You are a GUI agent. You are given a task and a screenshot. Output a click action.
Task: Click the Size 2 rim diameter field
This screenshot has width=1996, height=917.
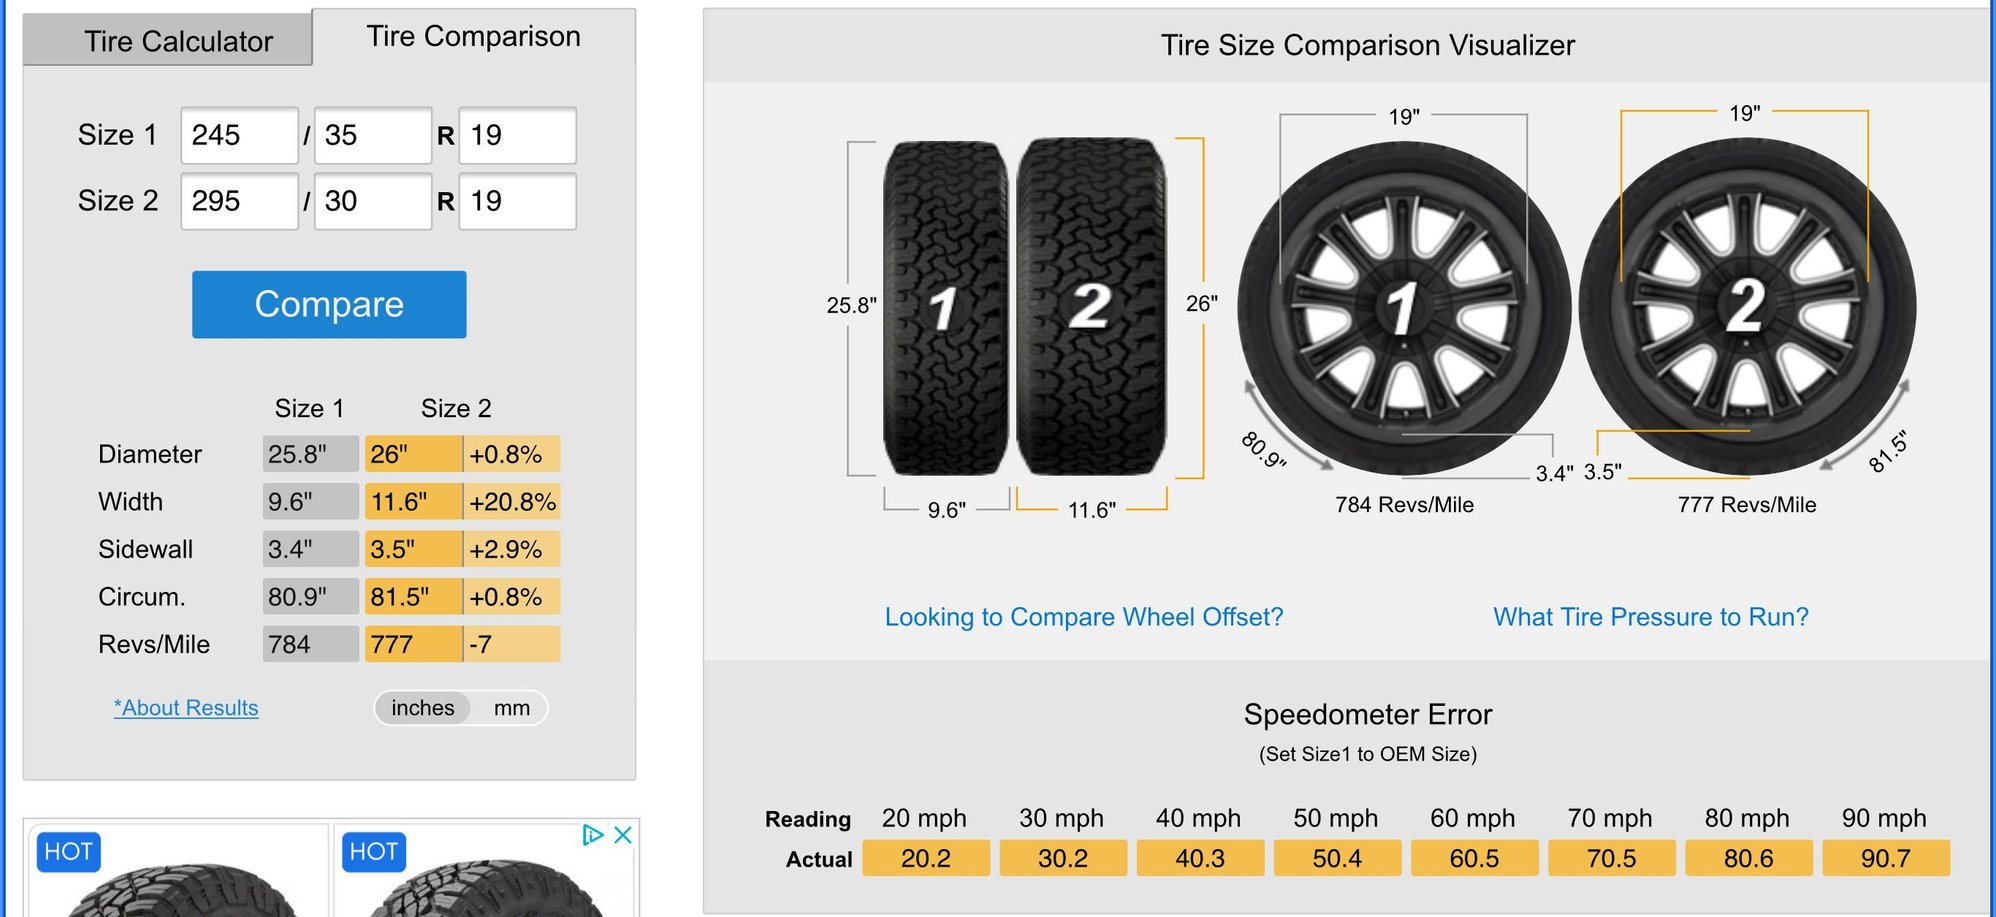coord(517,201)
